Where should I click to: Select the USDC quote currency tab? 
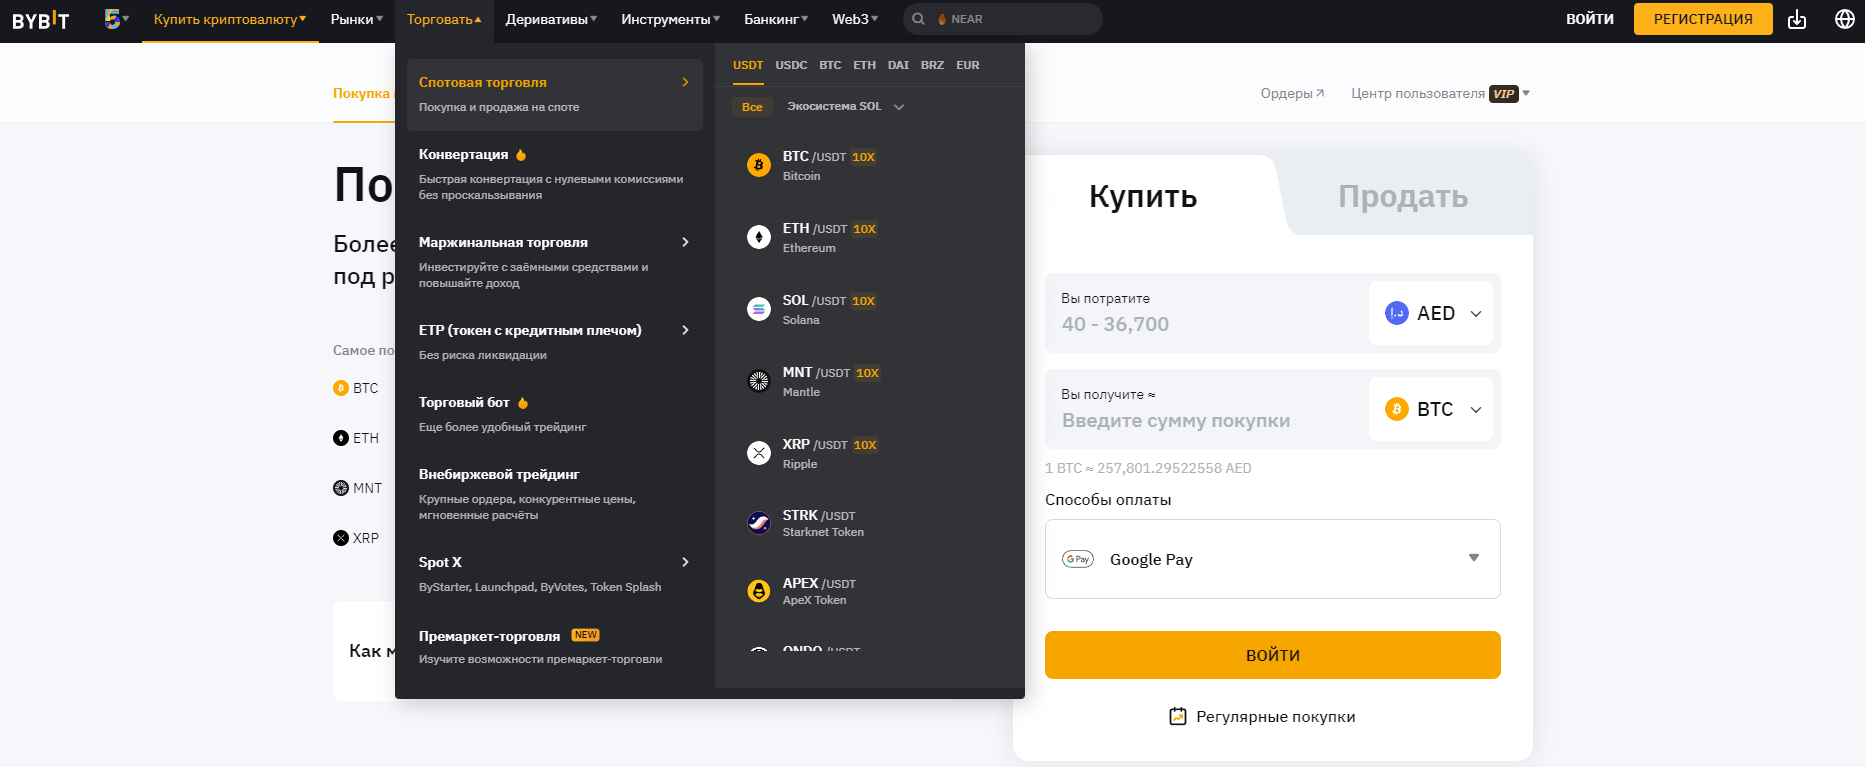point(791,65)
